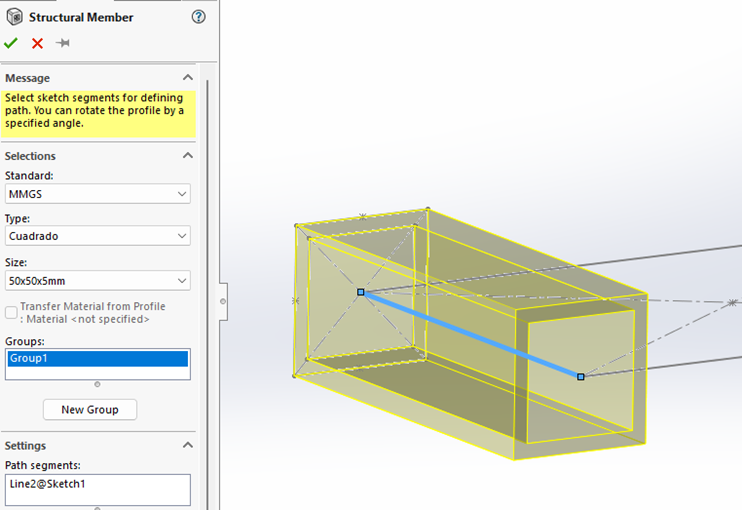Select Line2@Sketch1 in Path segments box
The height and width of the screenshot is (510, 742).
(x=47, y=484)
